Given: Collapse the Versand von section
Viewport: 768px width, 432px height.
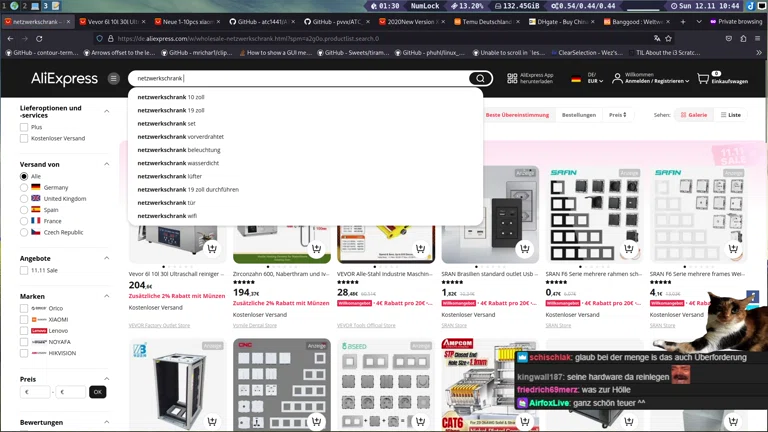Looking at the screenshot, I should [x=107, y=164].
